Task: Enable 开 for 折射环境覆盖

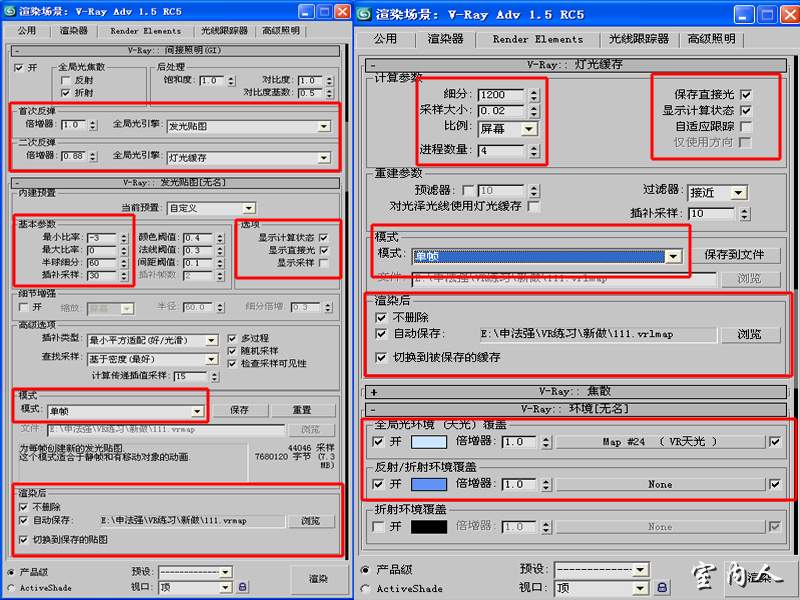Action: 378,526
